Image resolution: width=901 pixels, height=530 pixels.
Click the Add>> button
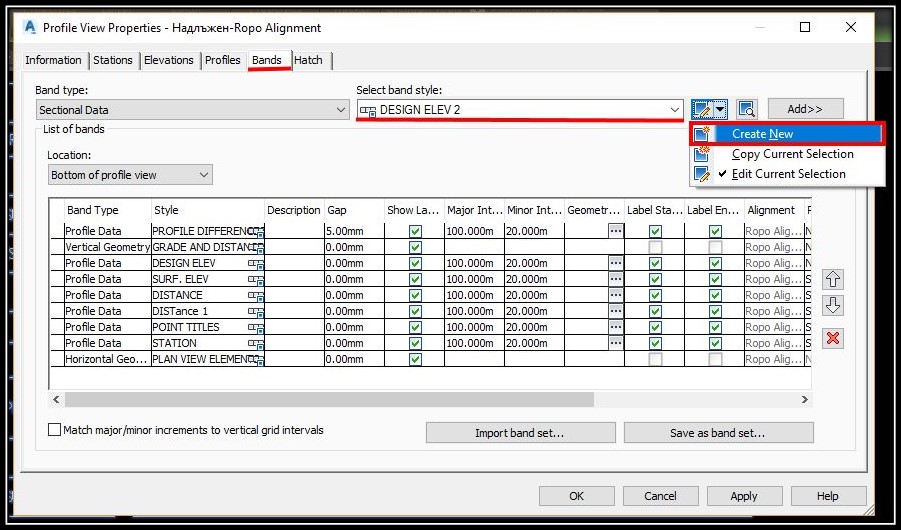click(806, 109)
